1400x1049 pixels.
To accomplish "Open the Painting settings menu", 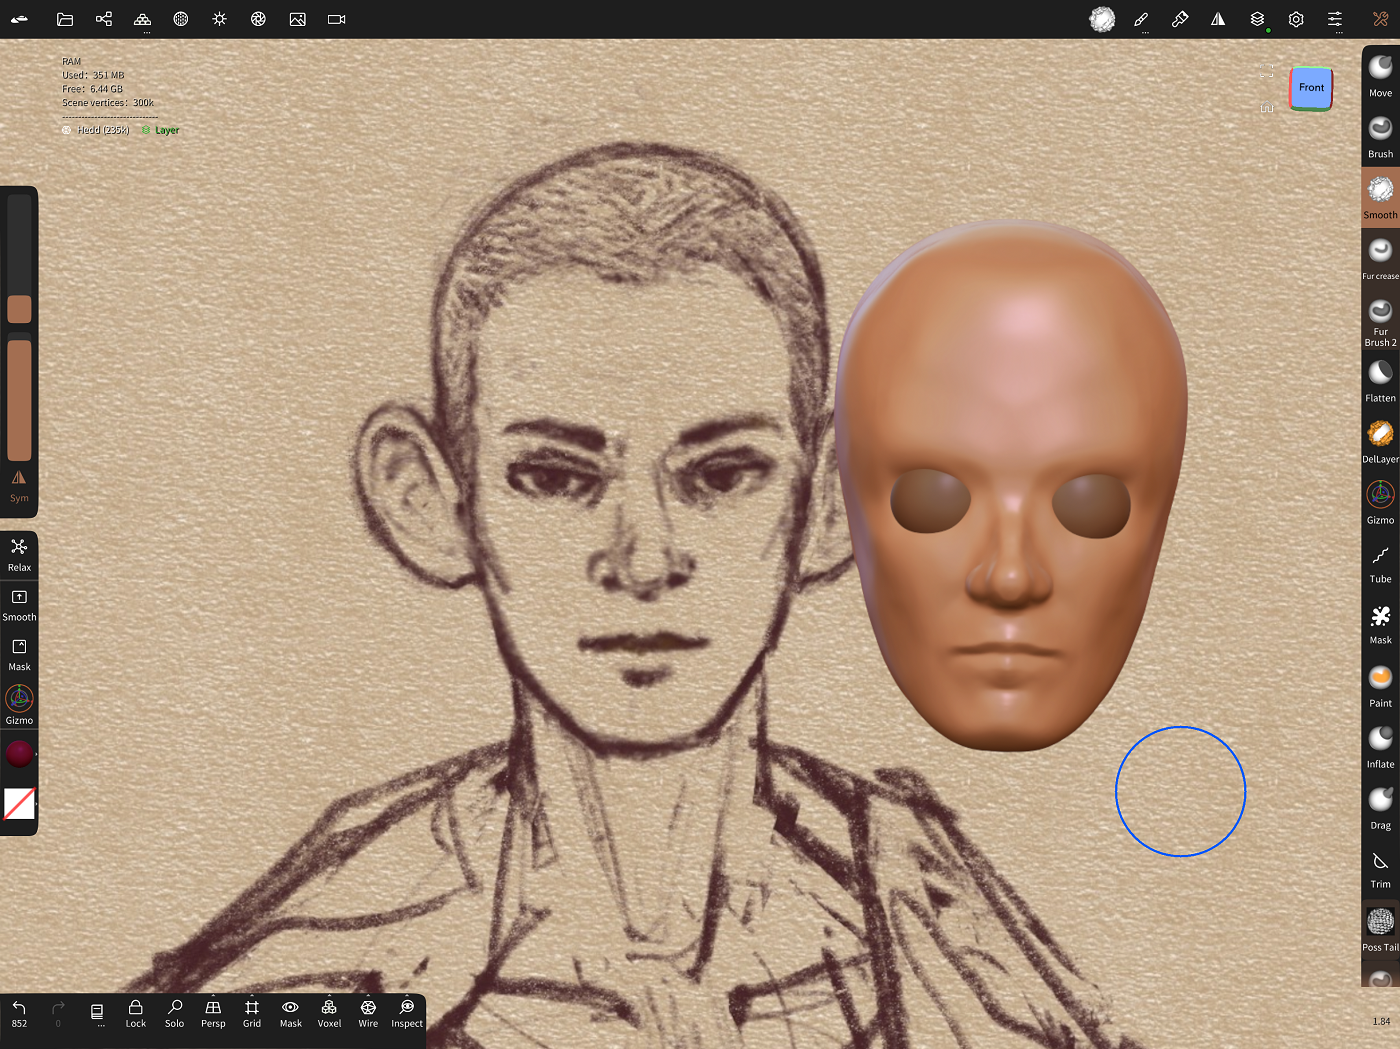I will [x=1180, y=19].
